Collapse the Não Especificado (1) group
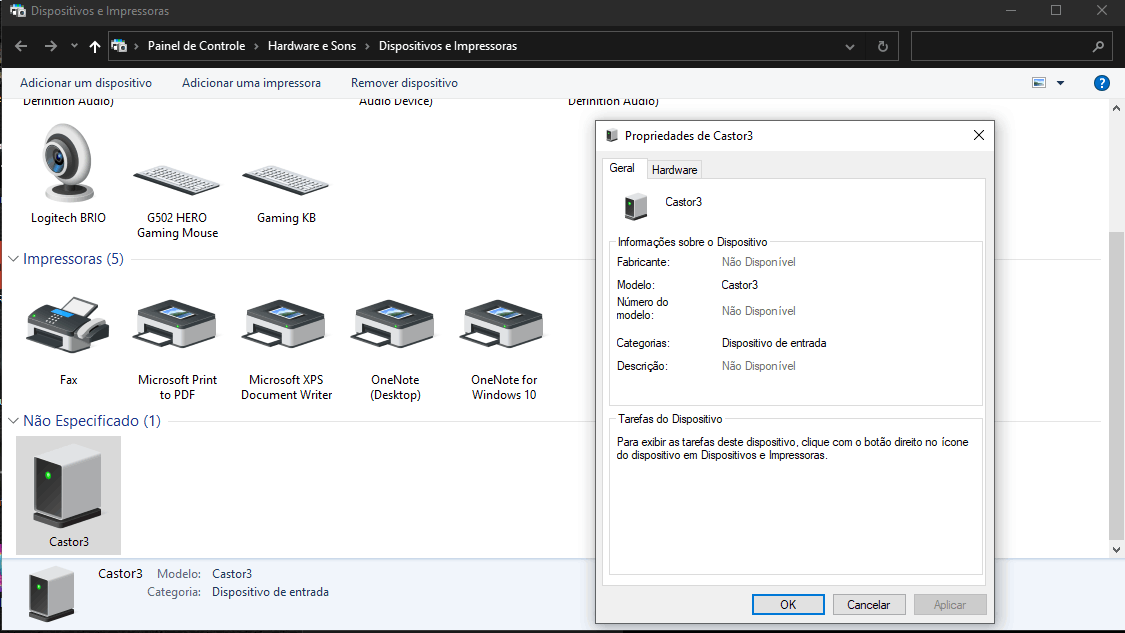 click(x=13, y=421)
